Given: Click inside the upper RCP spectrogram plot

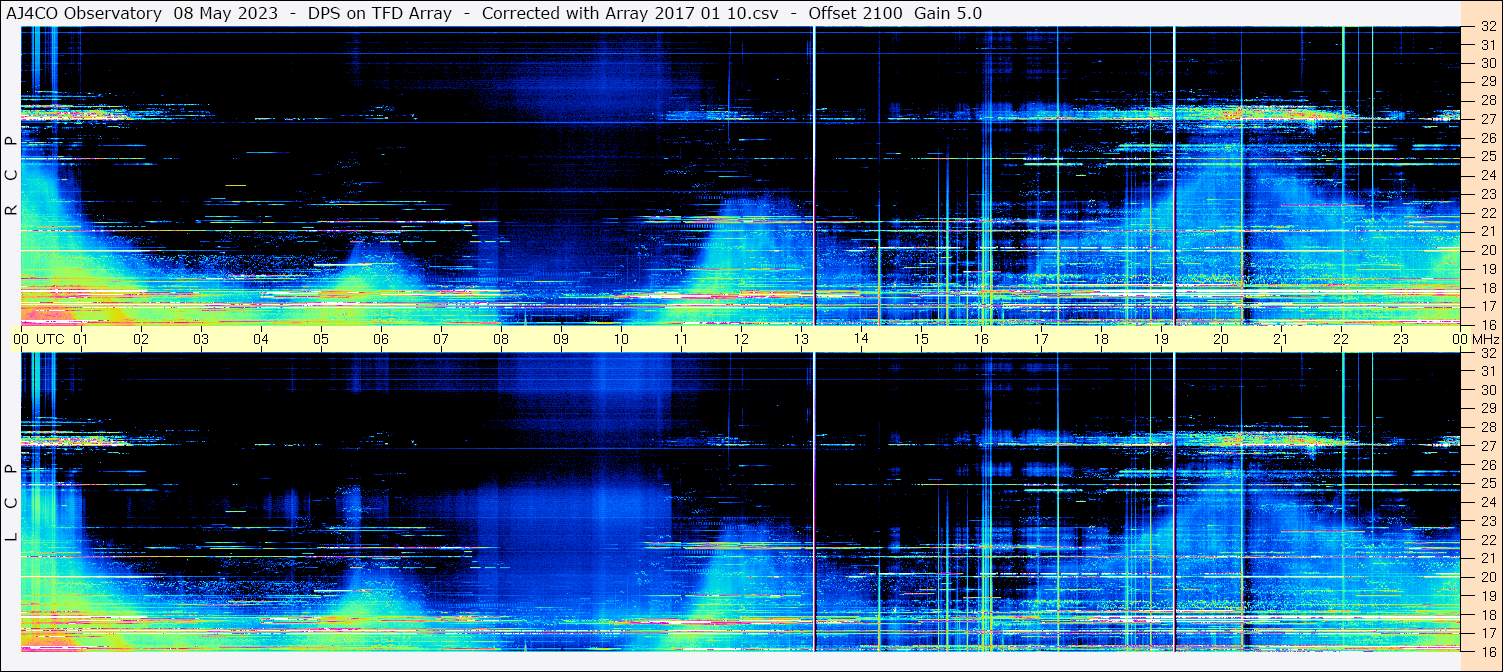Looking at the screenshot, I should click(x=741, y=176).
